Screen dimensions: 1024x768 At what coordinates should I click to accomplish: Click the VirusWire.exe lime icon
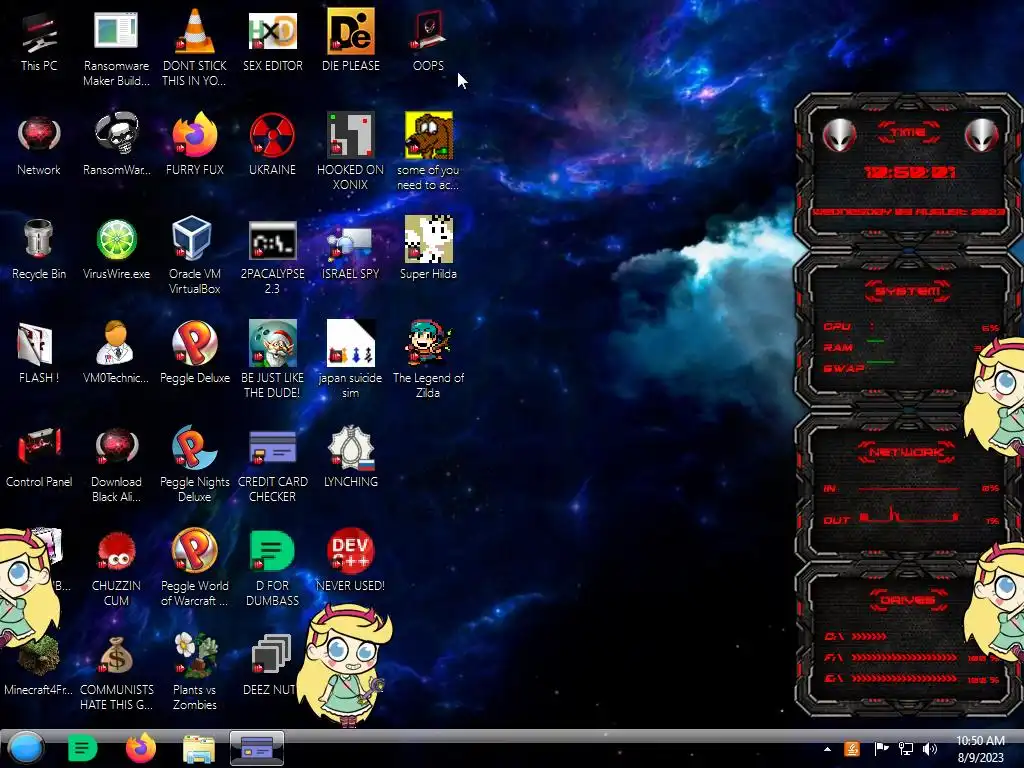point(116,239)
